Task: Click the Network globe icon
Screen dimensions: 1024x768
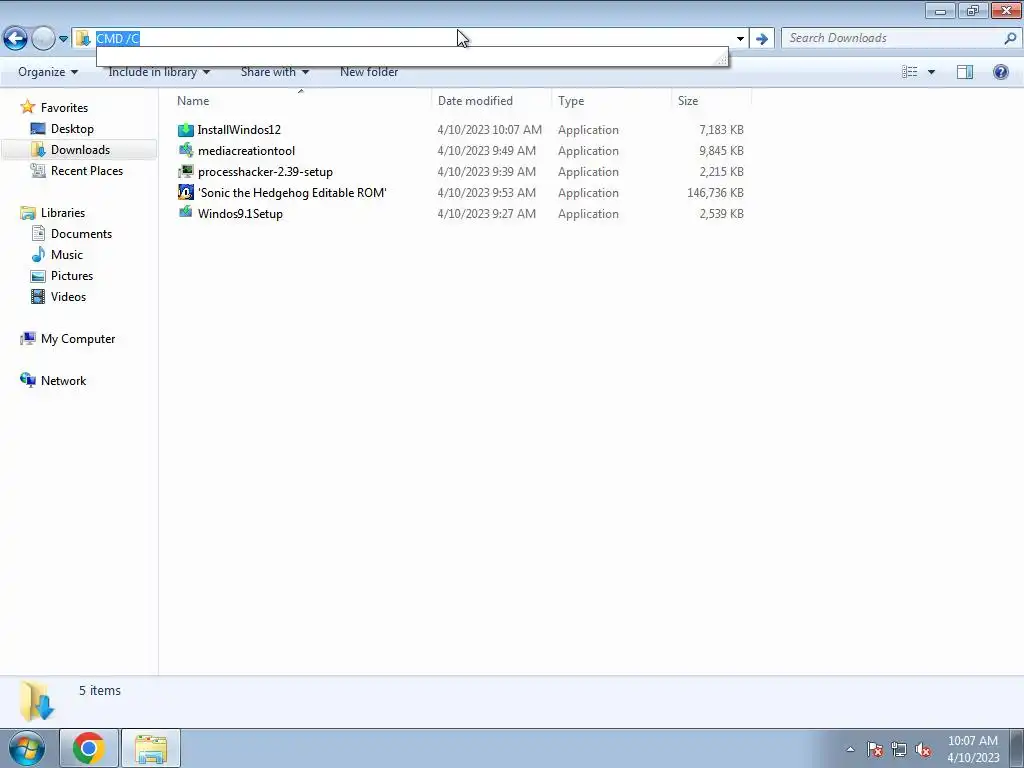Action: point(27,380)
